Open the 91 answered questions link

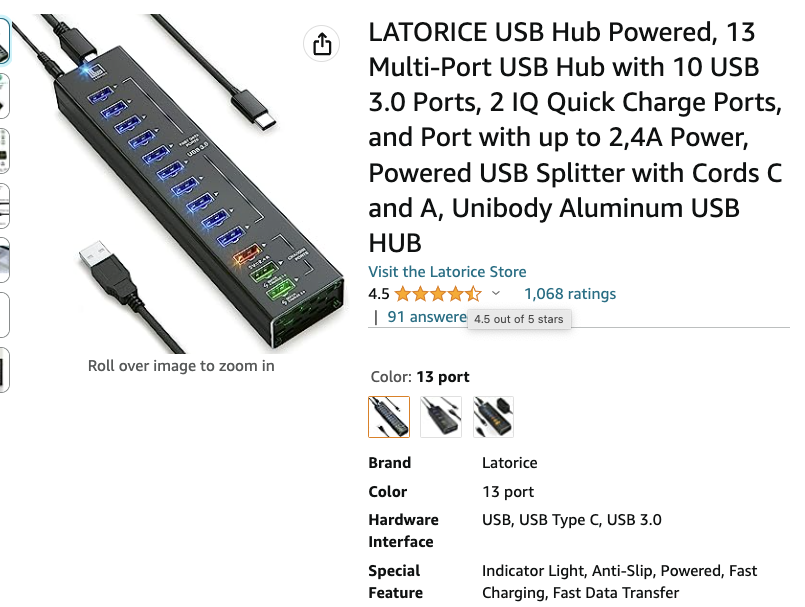pos(427,317)
